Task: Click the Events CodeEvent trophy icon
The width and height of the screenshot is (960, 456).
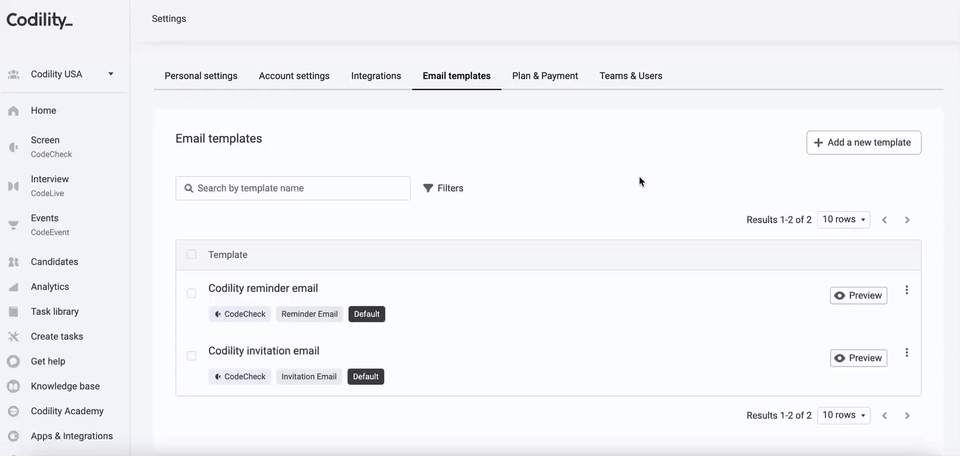Action: 13,225
